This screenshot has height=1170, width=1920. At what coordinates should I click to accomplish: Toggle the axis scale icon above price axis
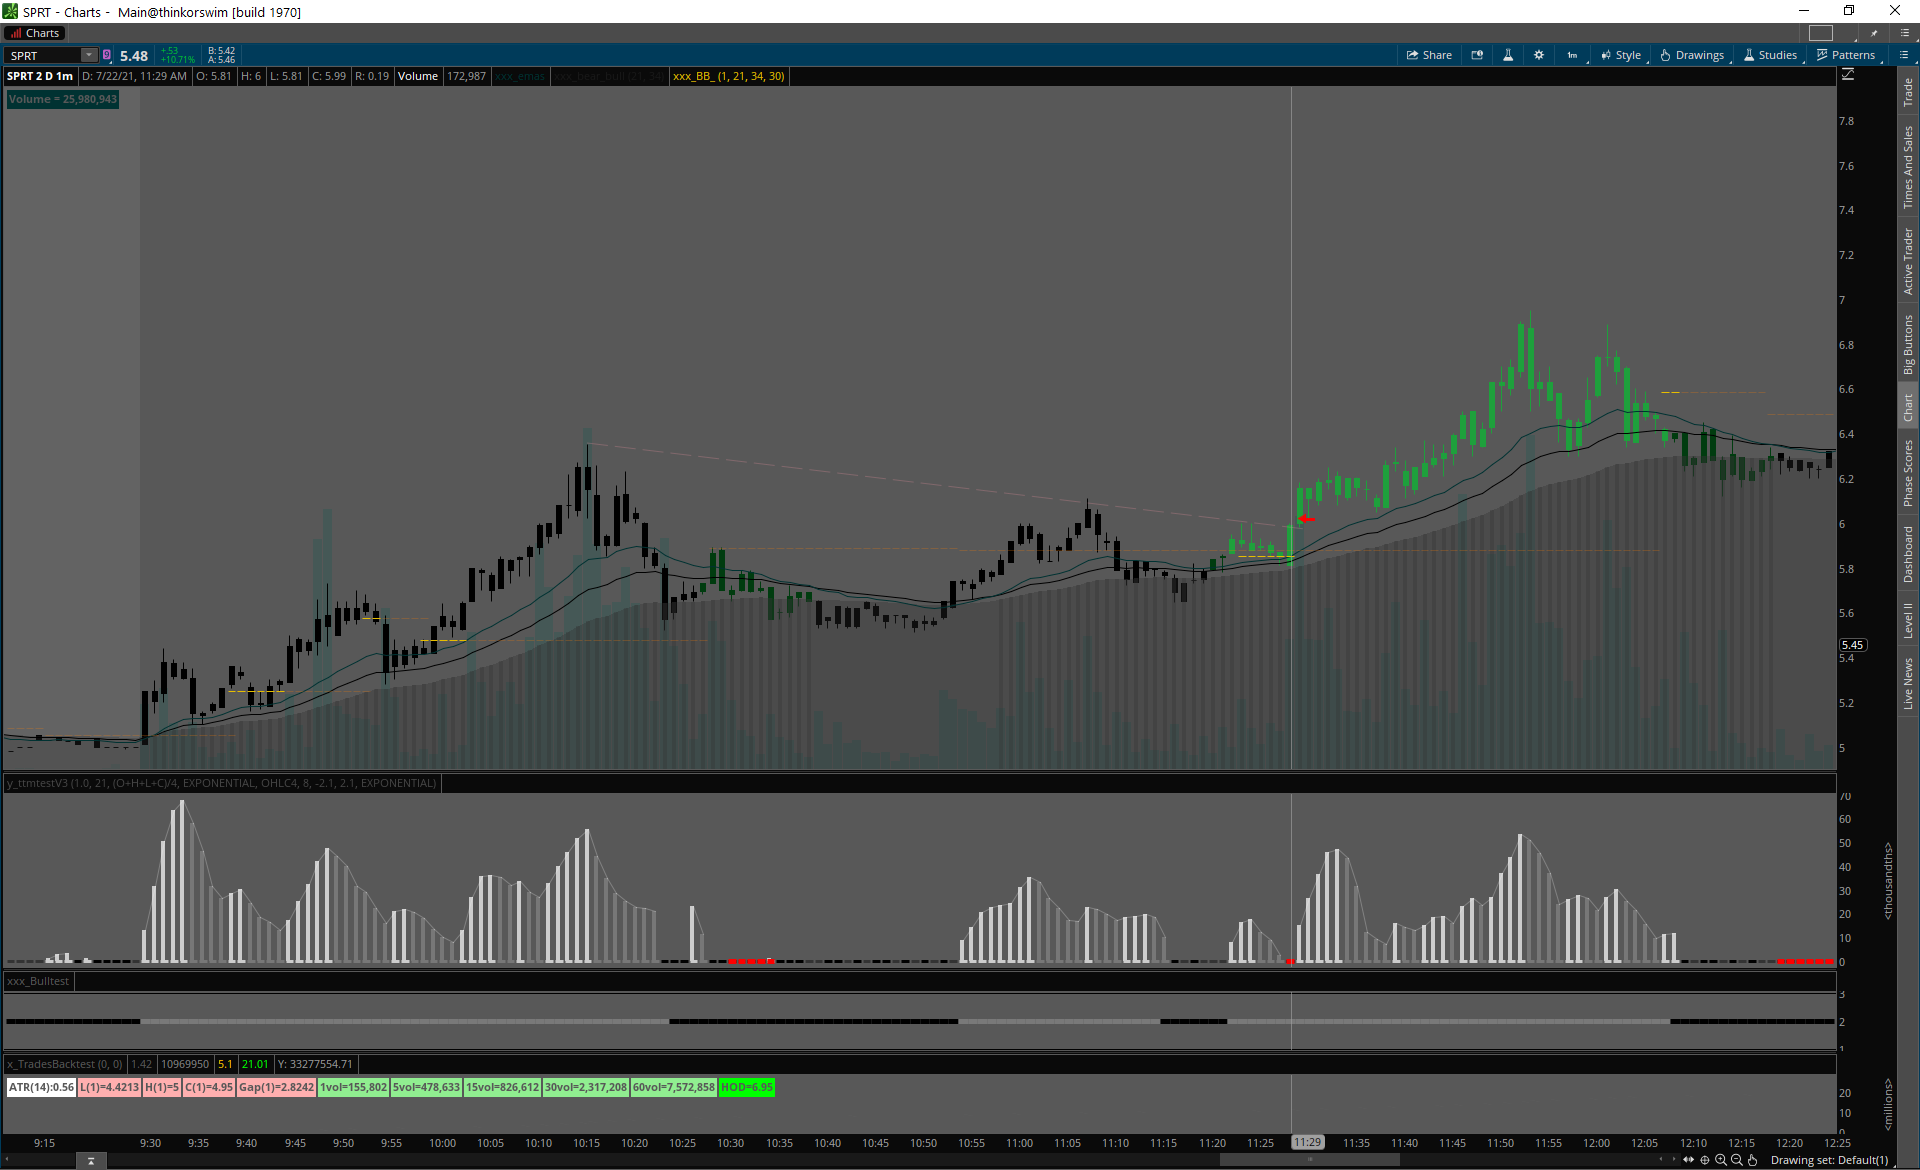pos(1848,75)
